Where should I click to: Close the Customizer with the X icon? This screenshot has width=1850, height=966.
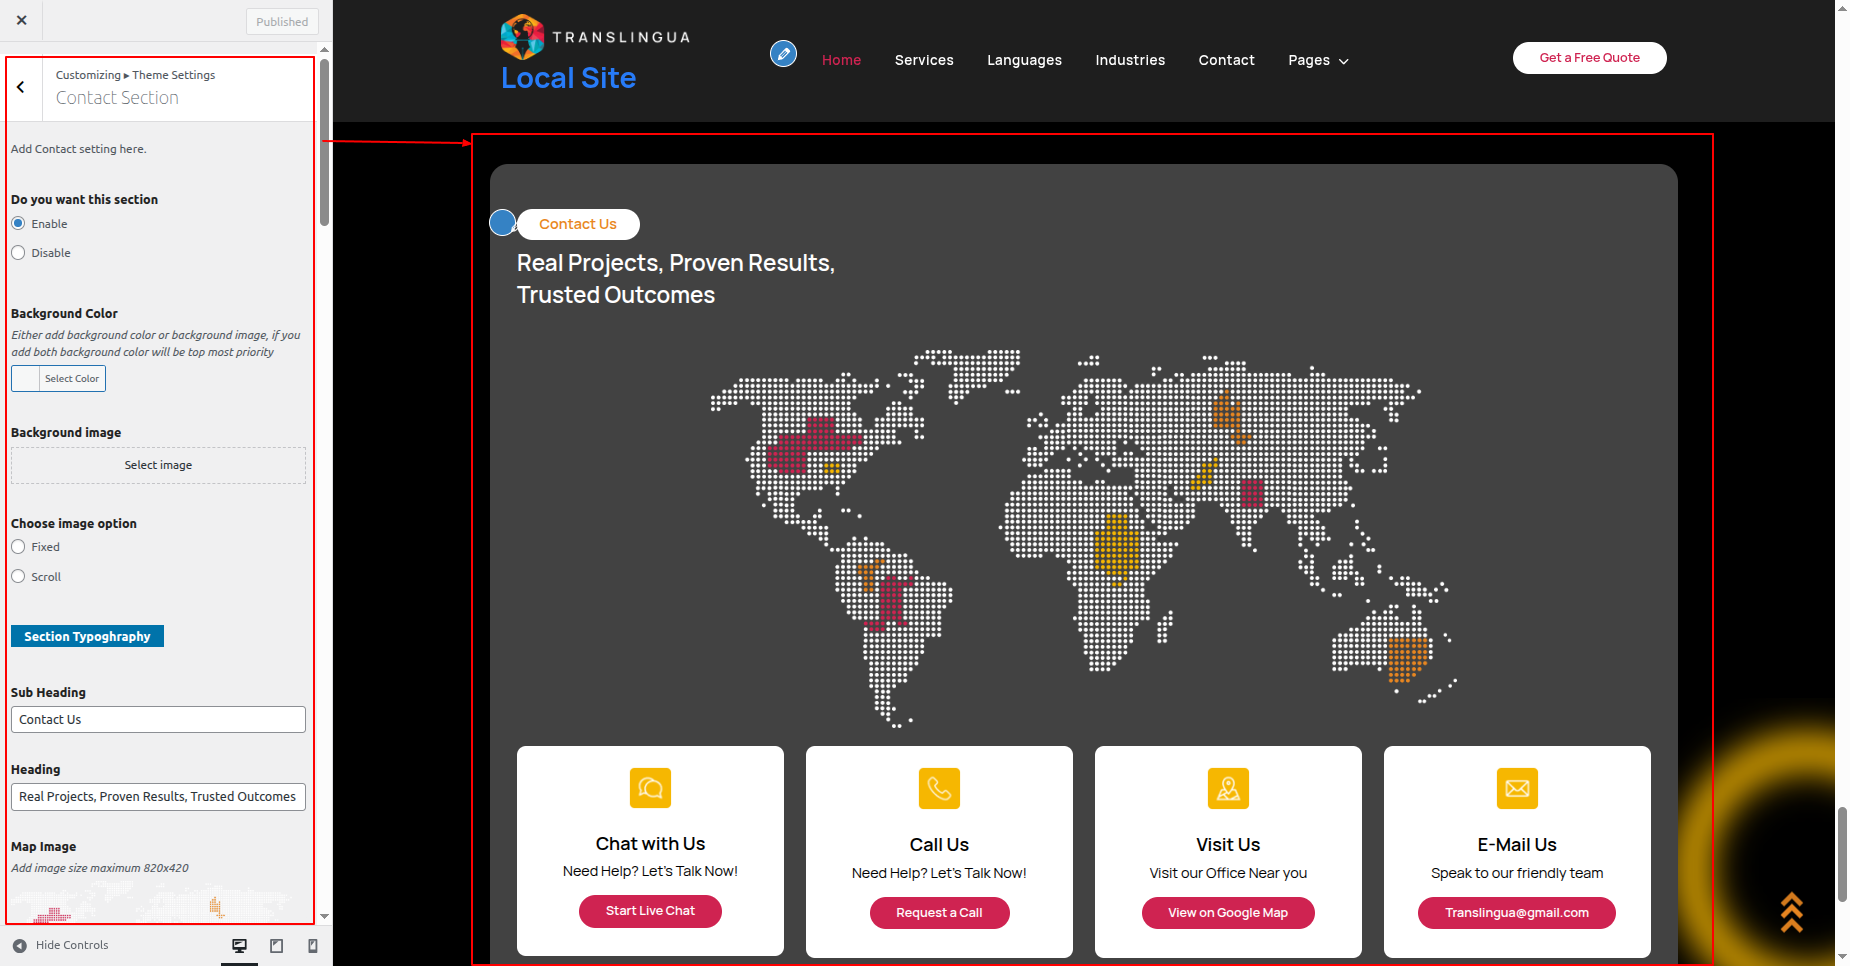pos(22,20)
